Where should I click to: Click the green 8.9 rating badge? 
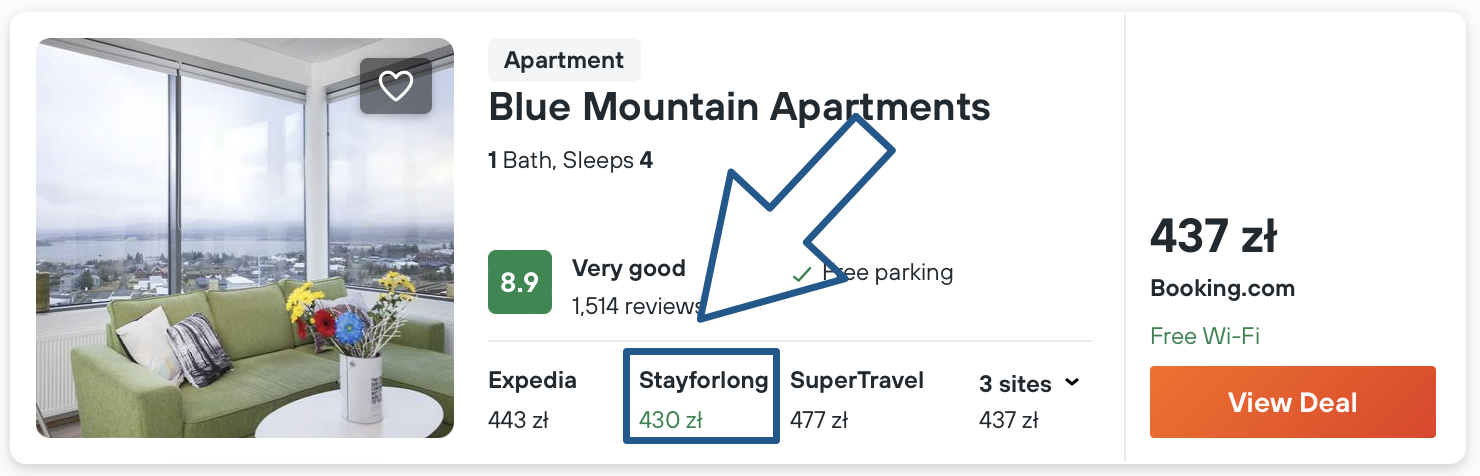[x=520, y=282]
